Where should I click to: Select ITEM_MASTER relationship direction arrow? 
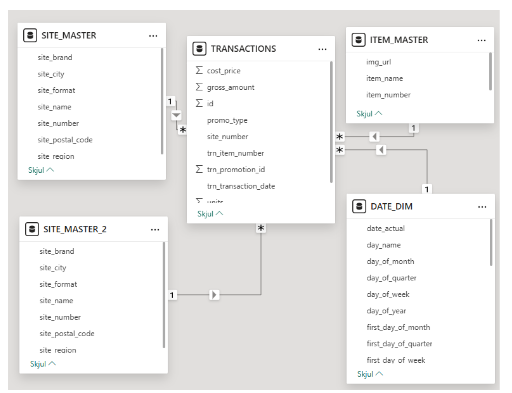point(374,136)
